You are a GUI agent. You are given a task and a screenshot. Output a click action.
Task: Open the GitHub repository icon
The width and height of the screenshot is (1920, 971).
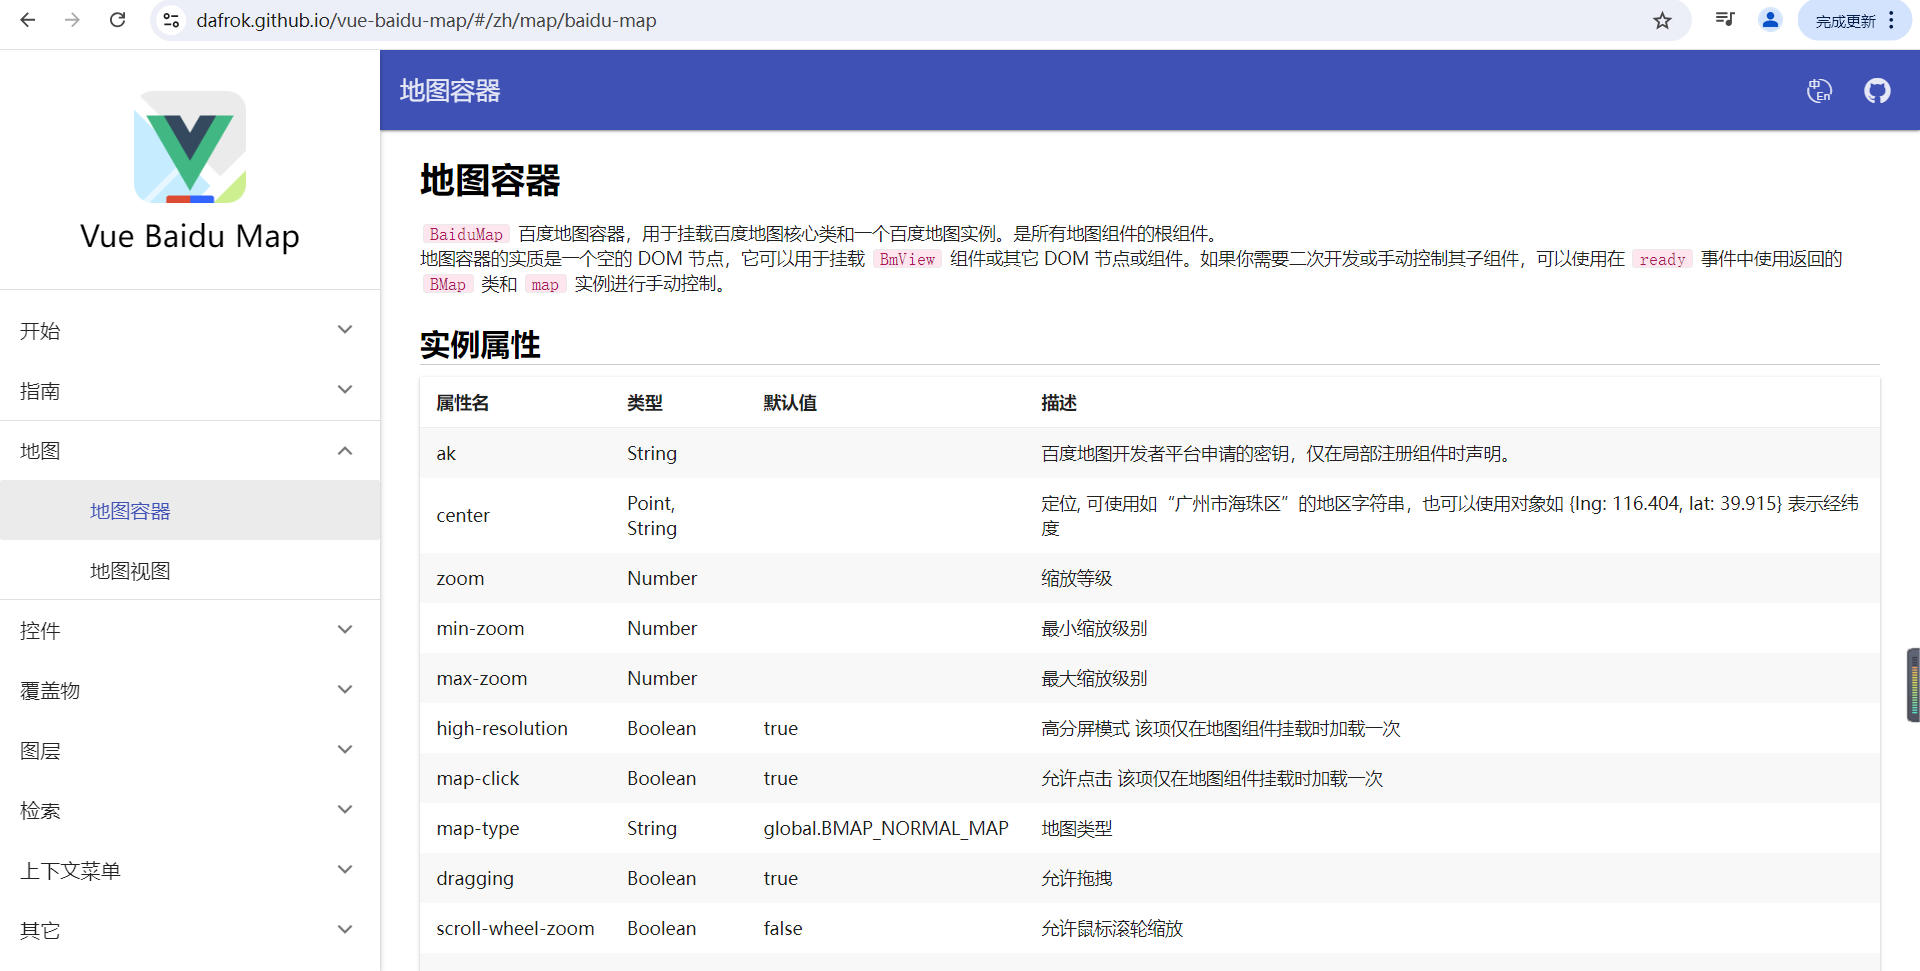click(1877, 91)
